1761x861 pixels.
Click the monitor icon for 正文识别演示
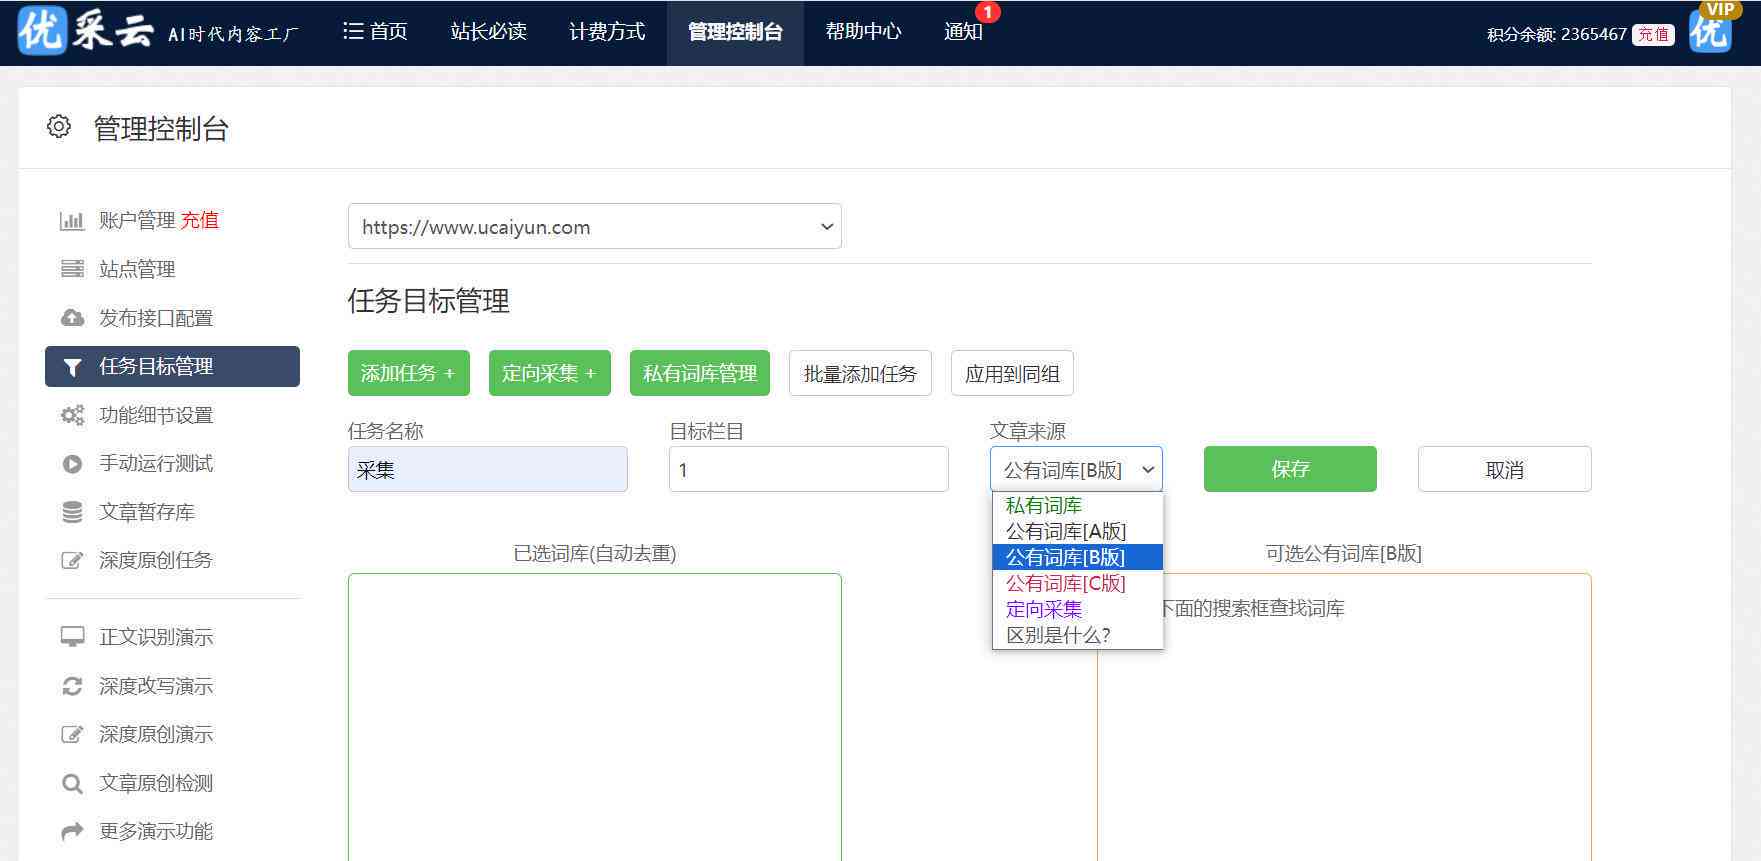click(72, 637)
